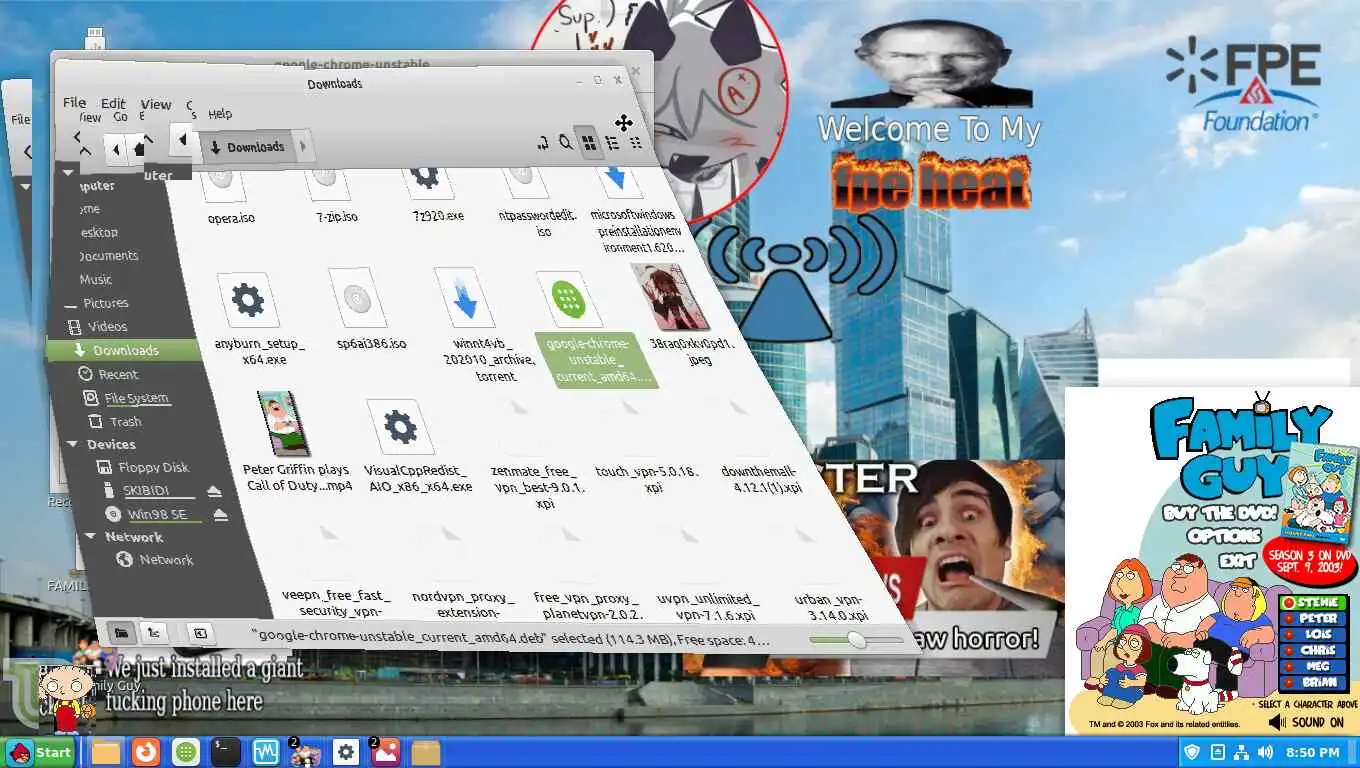Select the winnt4vb_202010_archive.torrent file
Screen dimensions: 1360x768
tap(466, 298)
